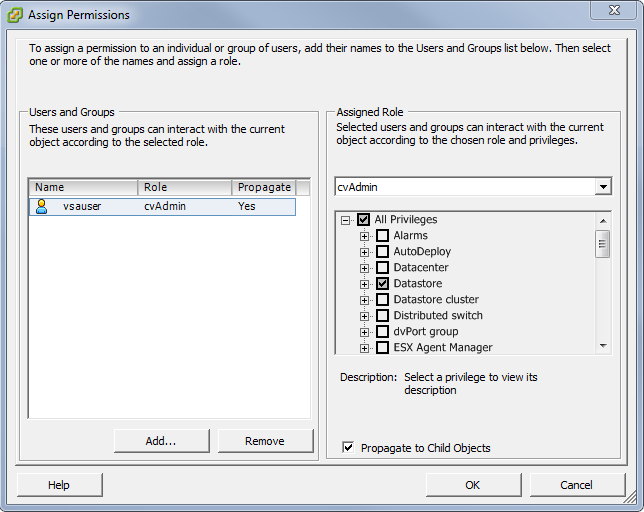Expand the Datacenter privilege node
This screenshot has width=644, height=512.
(x=365, y=268)
